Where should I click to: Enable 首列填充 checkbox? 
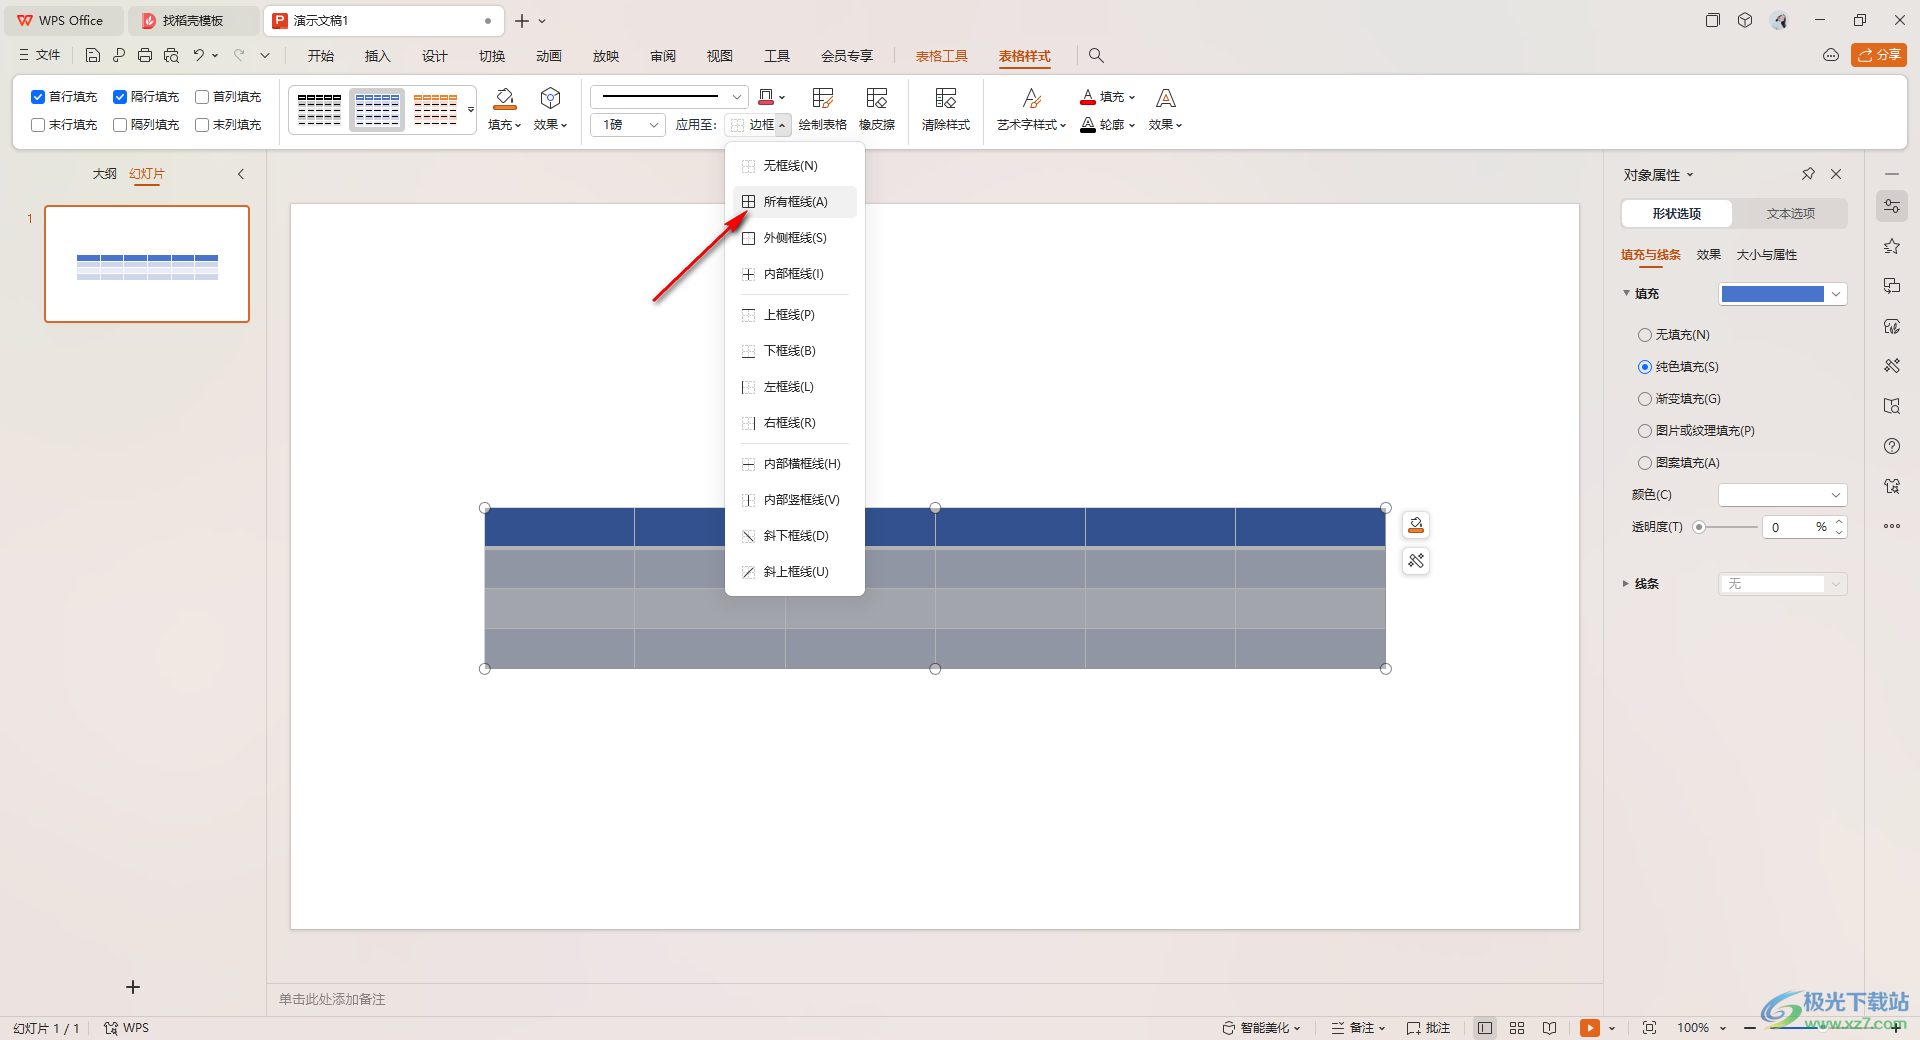click(x=202, y=97)
